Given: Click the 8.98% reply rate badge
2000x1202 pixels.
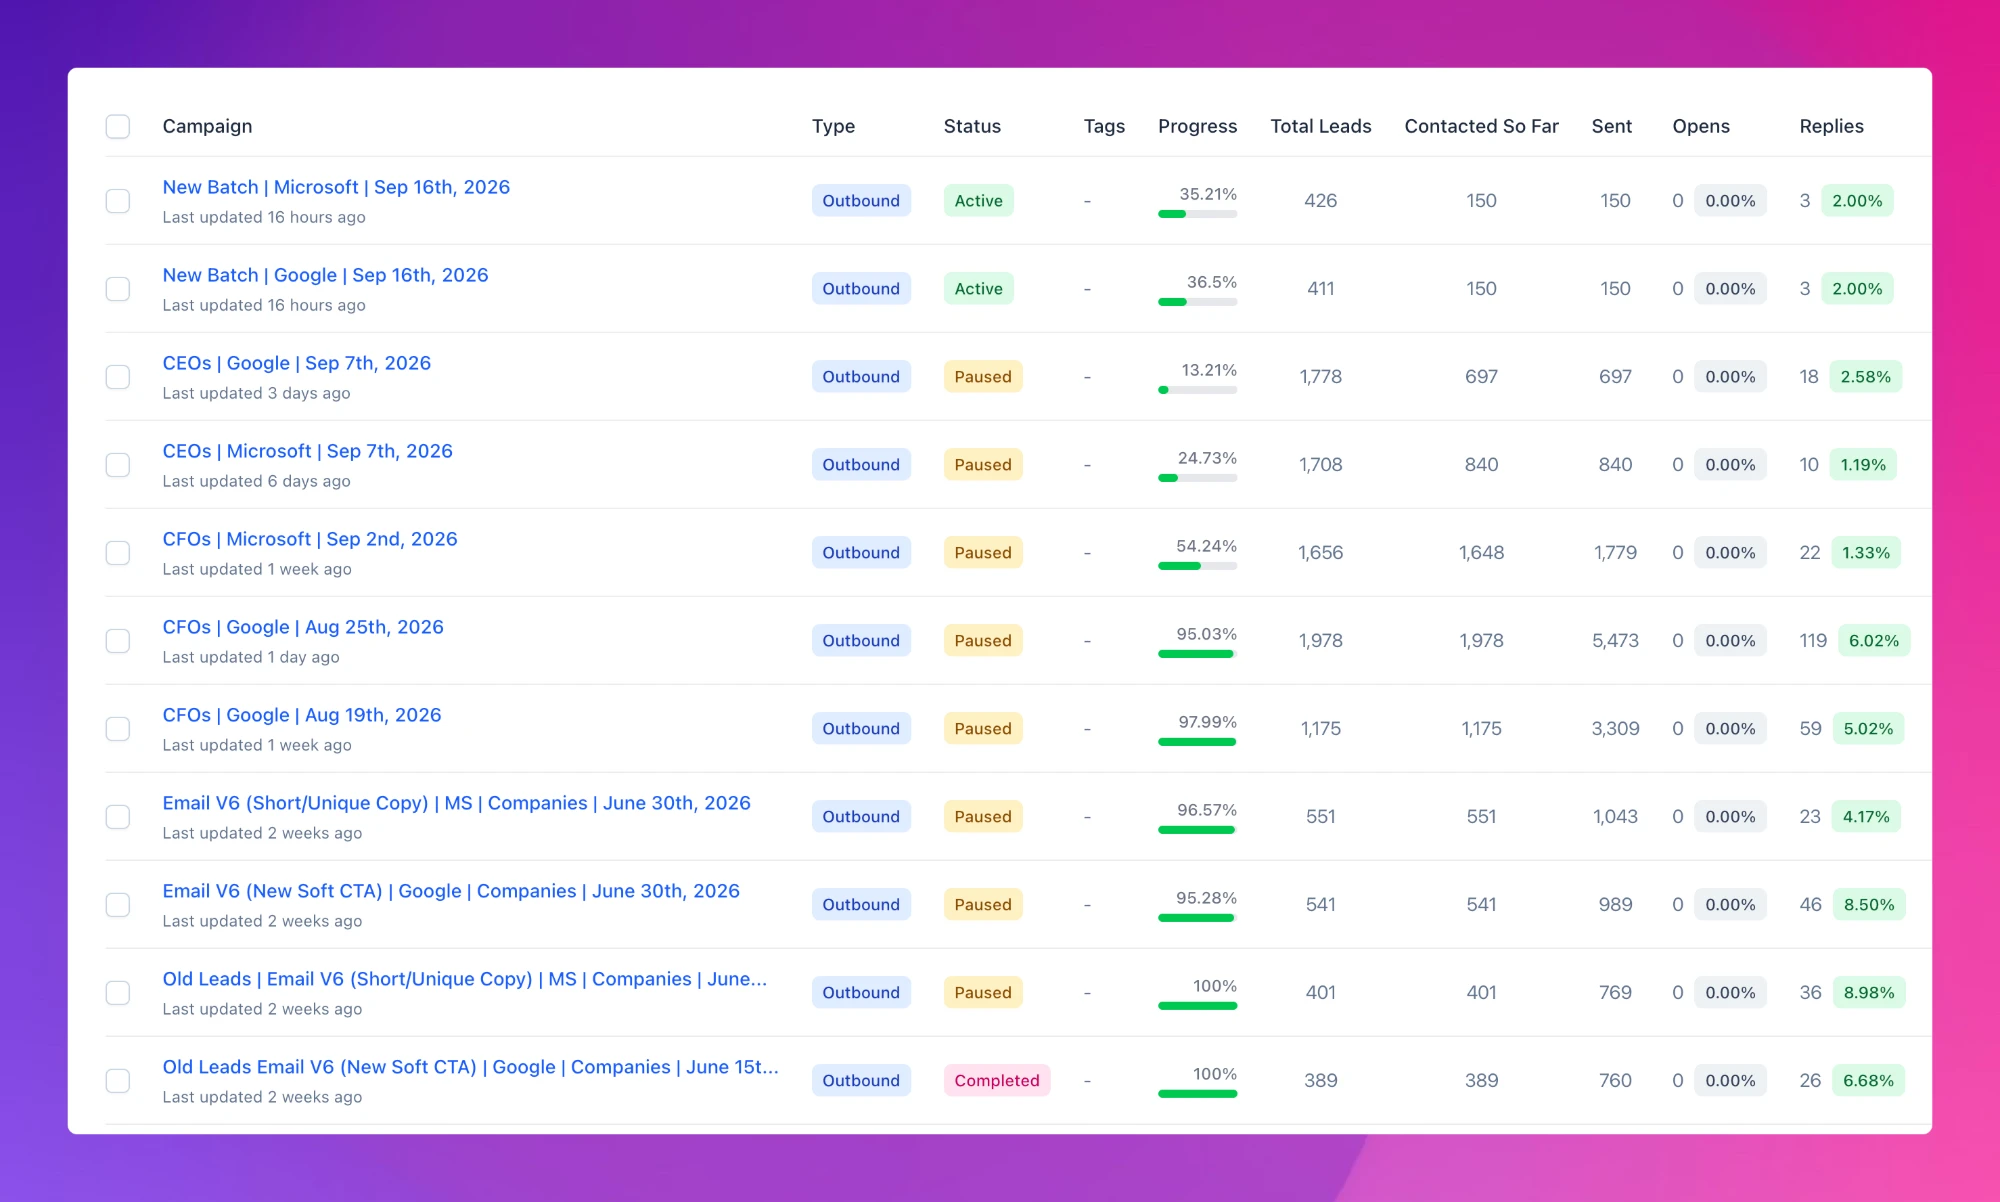Looking at the screenshot, I should 1869,993.
